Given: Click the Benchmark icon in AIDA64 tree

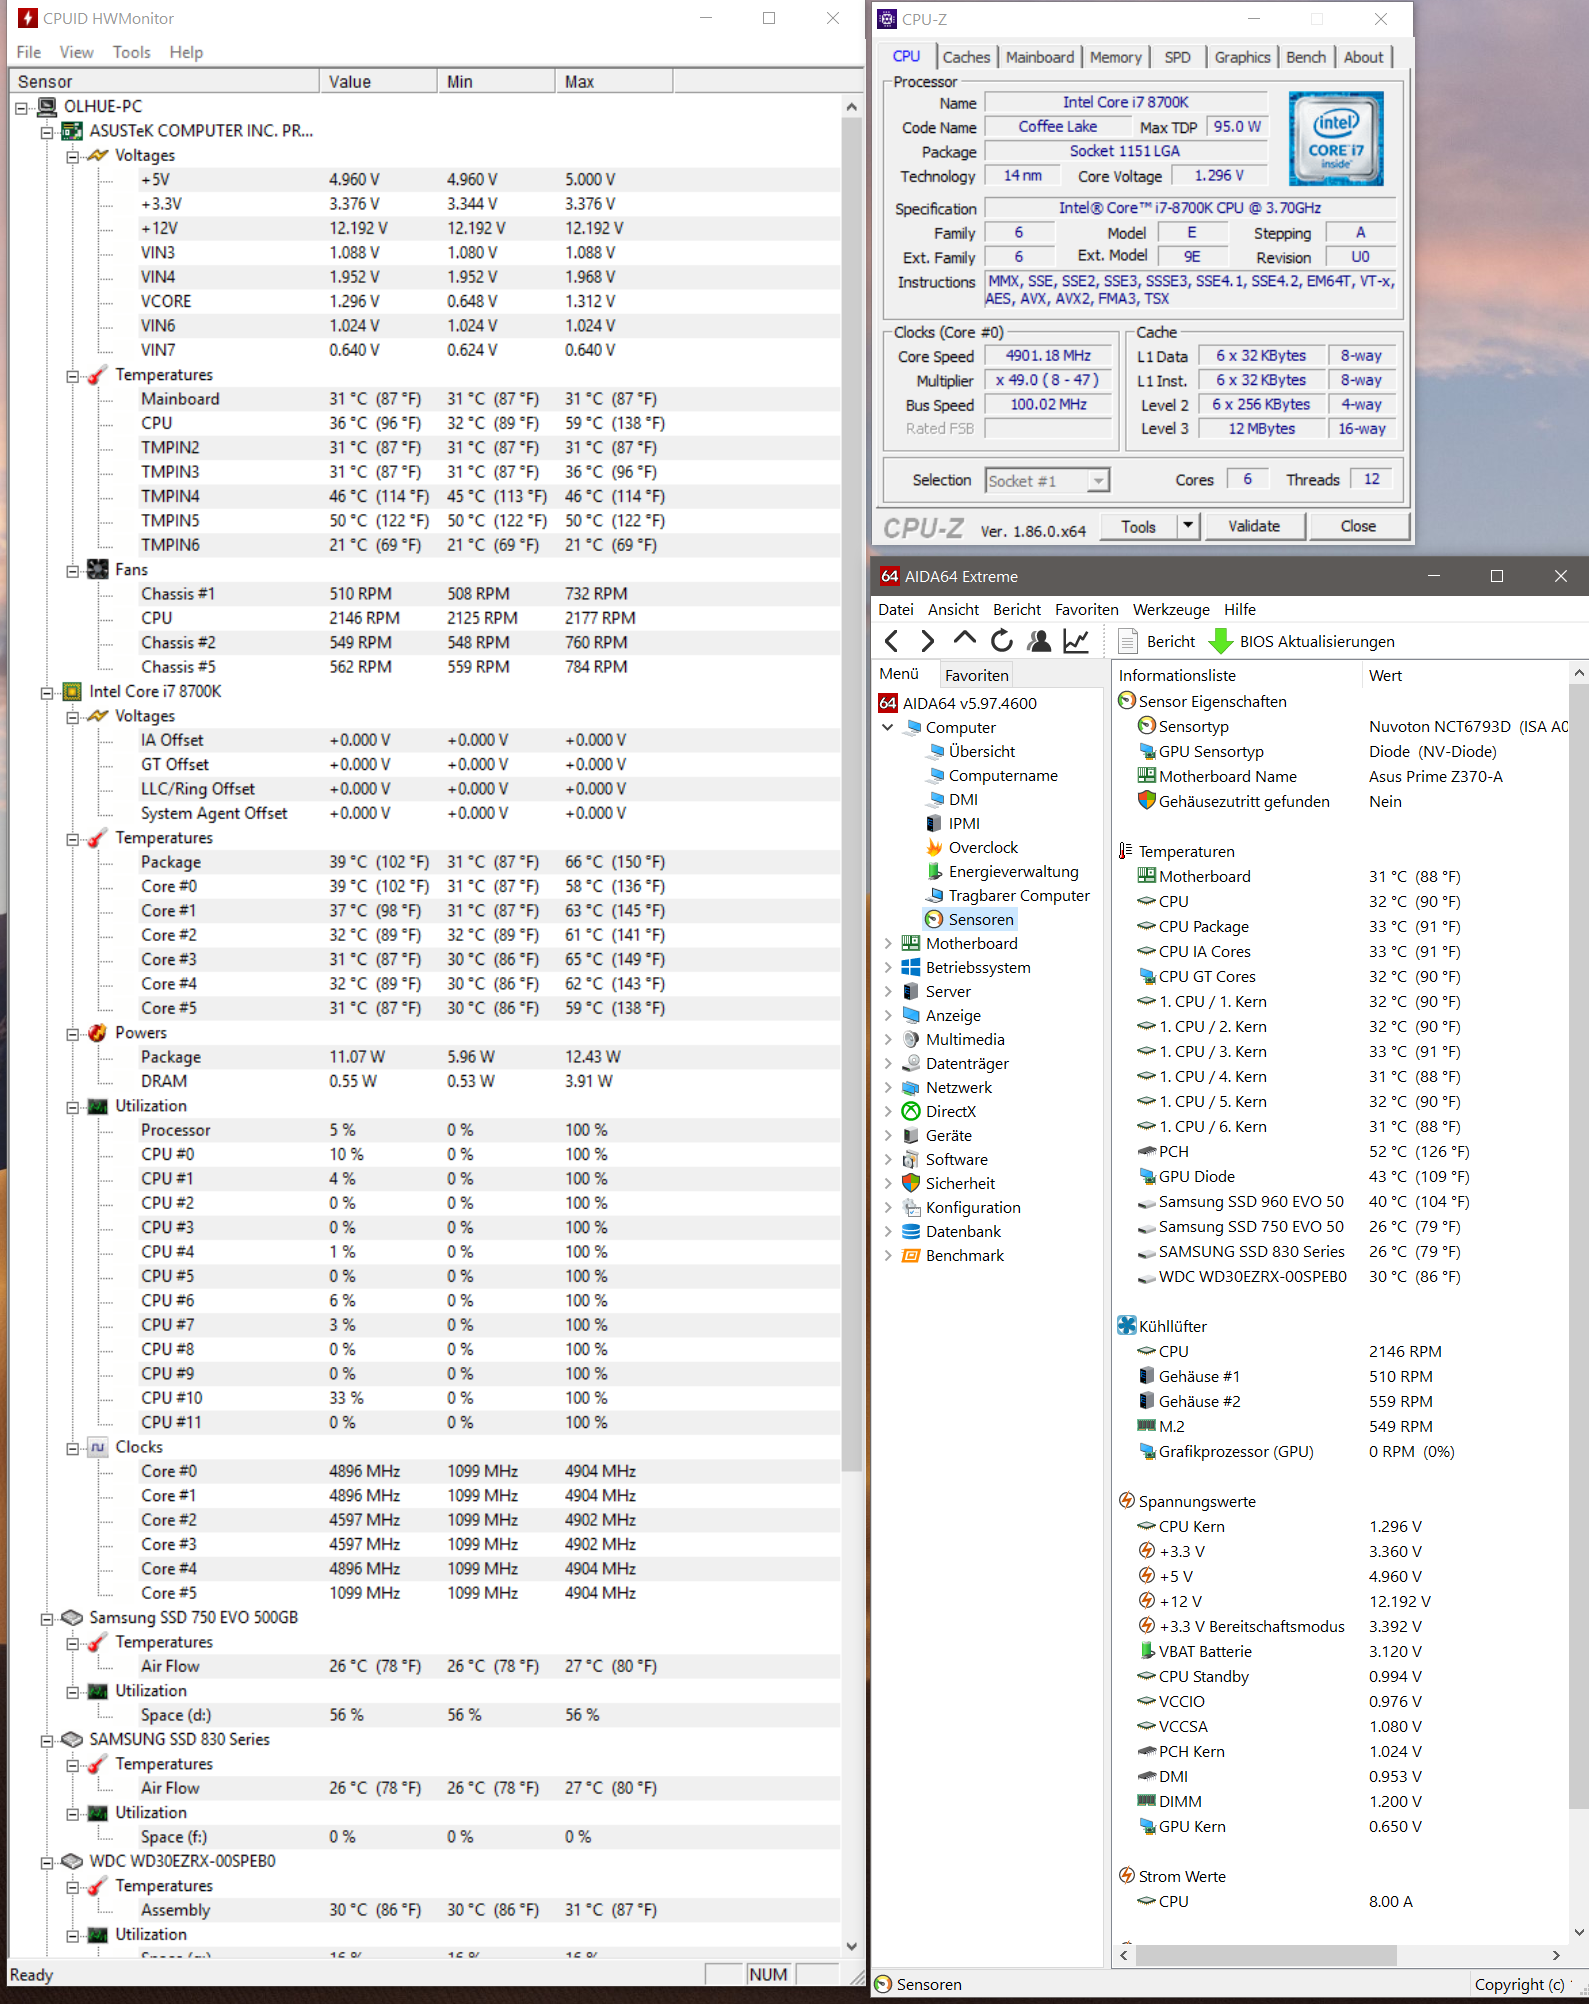Looking at the screenshot, I should tap(911, 1255).
